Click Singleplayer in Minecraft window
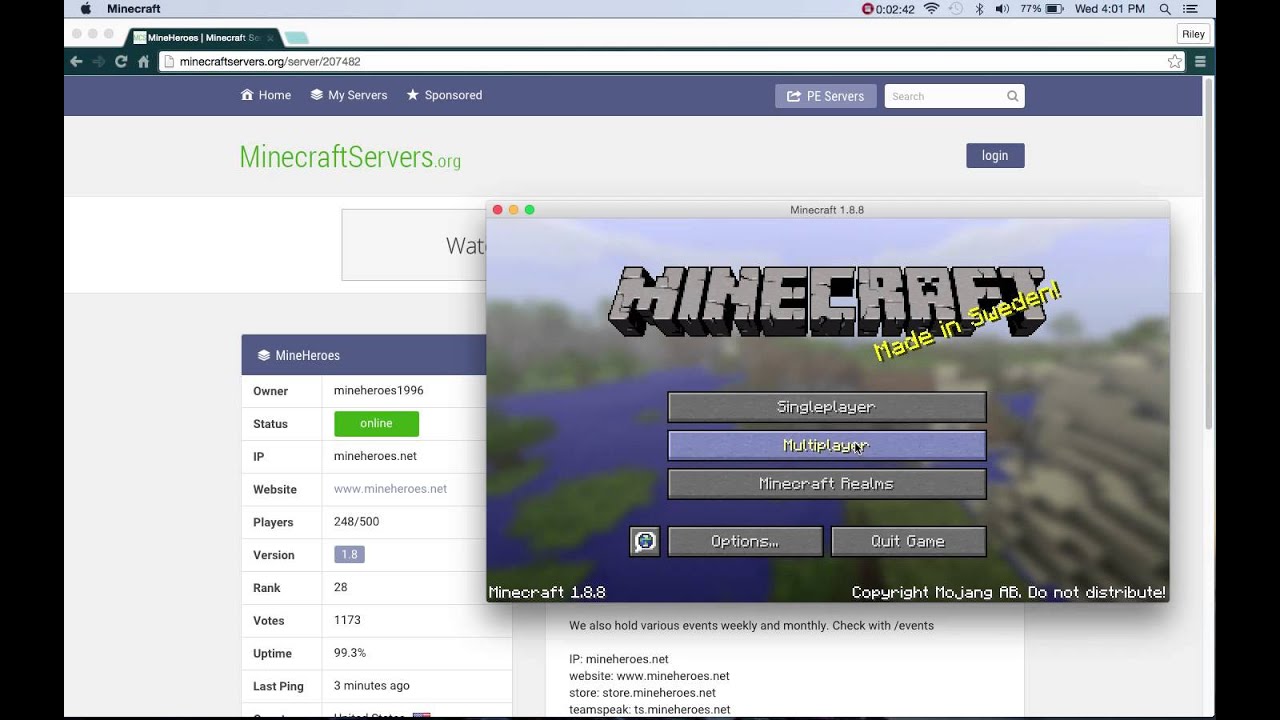The image size is (1280, 720). 827,407
